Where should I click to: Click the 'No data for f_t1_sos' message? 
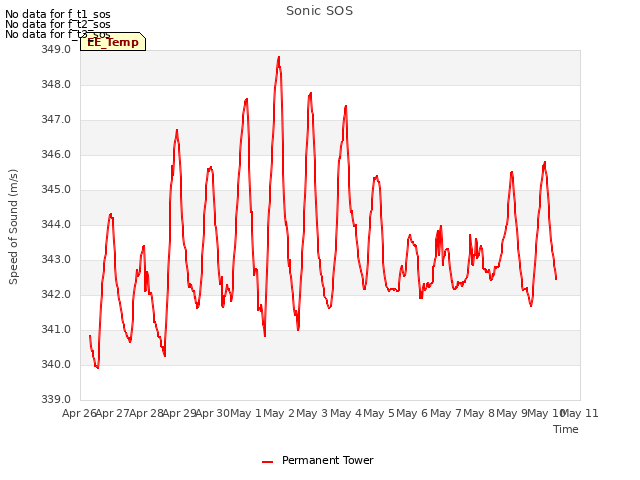point(58,14)
